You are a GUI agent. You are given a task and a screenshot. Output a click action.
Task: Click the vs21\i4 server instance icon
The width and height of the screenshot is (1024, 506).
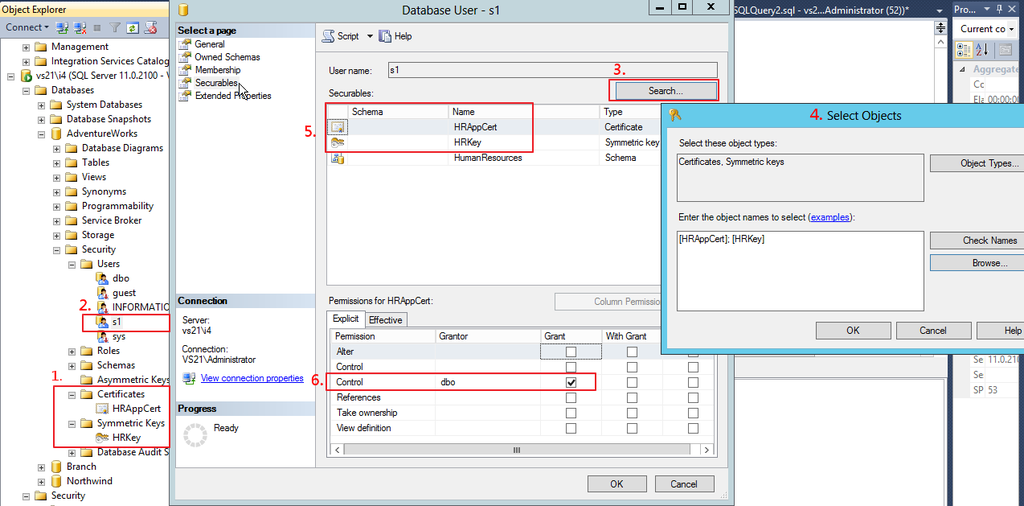coord(26,76)
